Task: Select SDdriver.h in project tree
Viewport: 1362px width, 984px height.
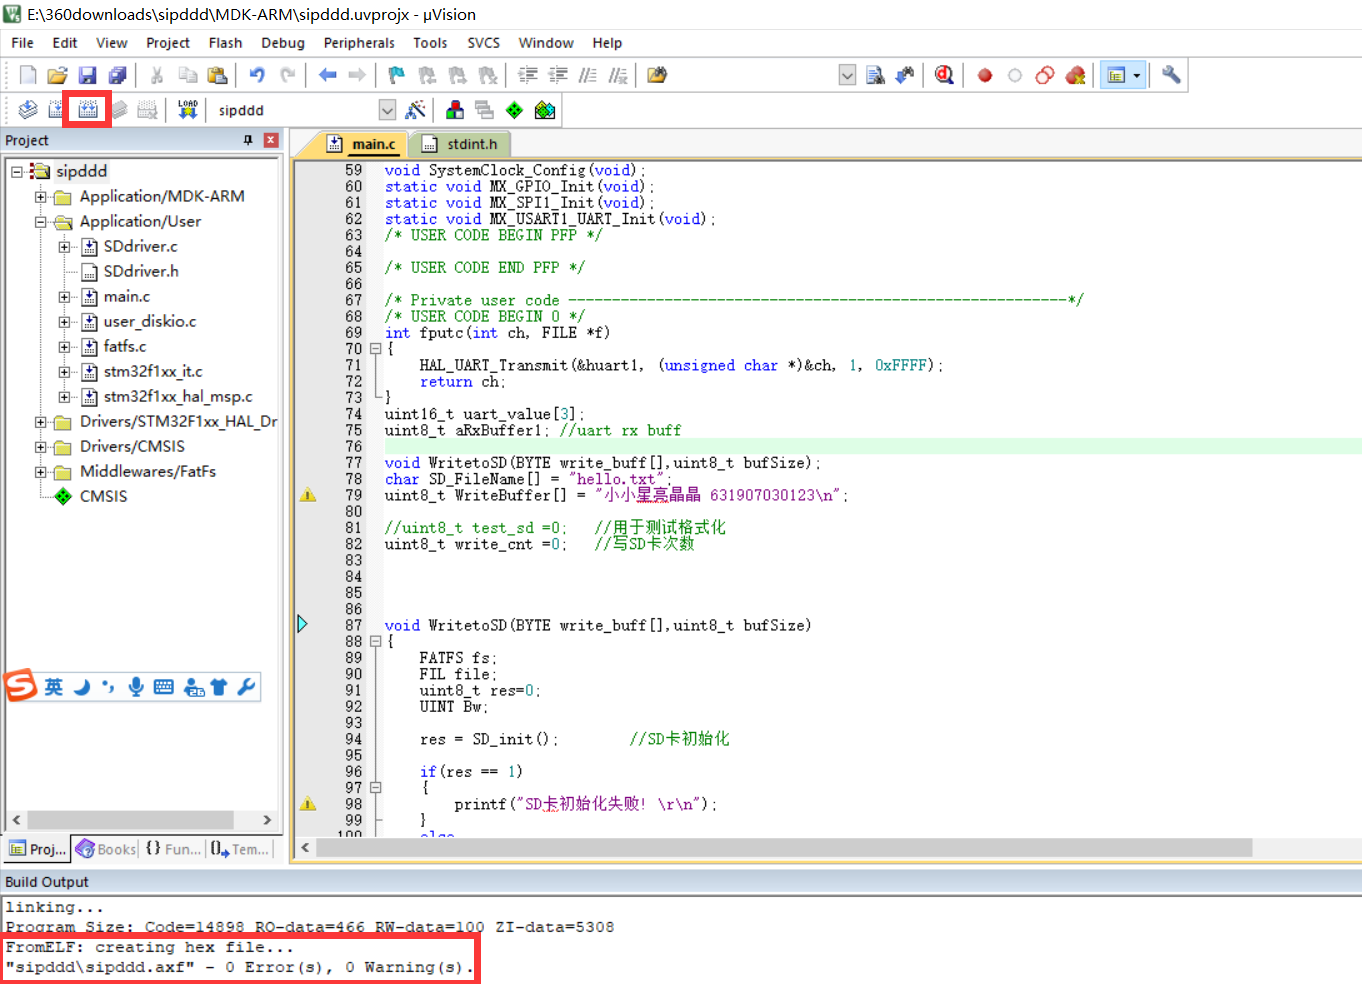Action: (141, 272)
